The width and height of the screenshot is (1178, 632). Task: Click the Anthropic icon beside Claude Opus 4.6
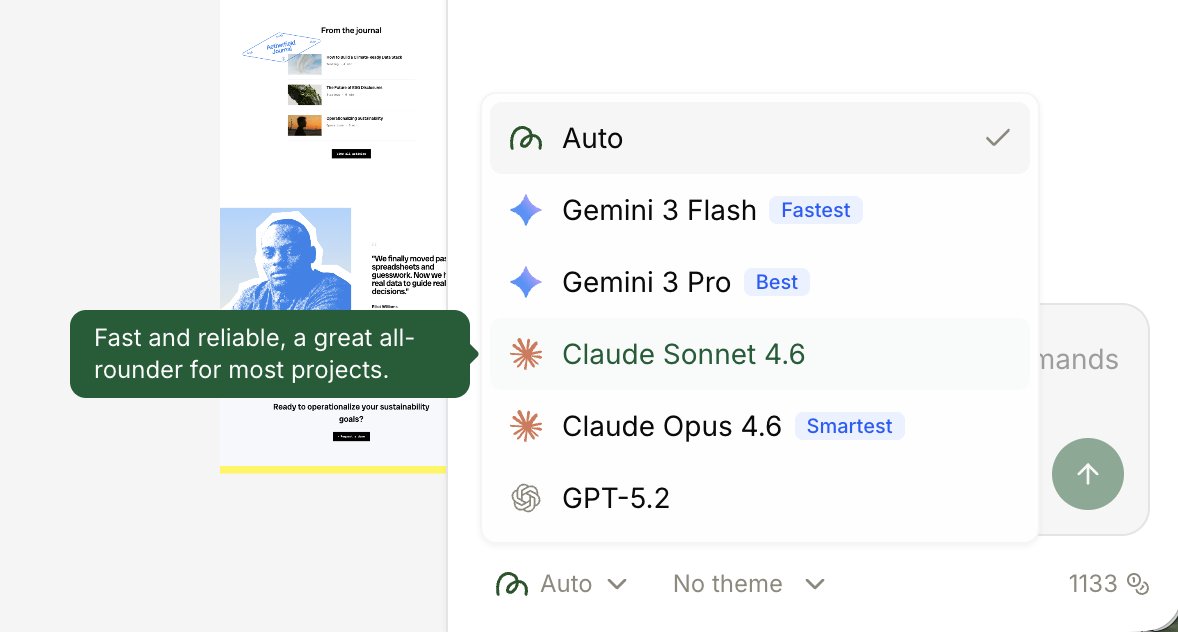[x=526, y=426]
